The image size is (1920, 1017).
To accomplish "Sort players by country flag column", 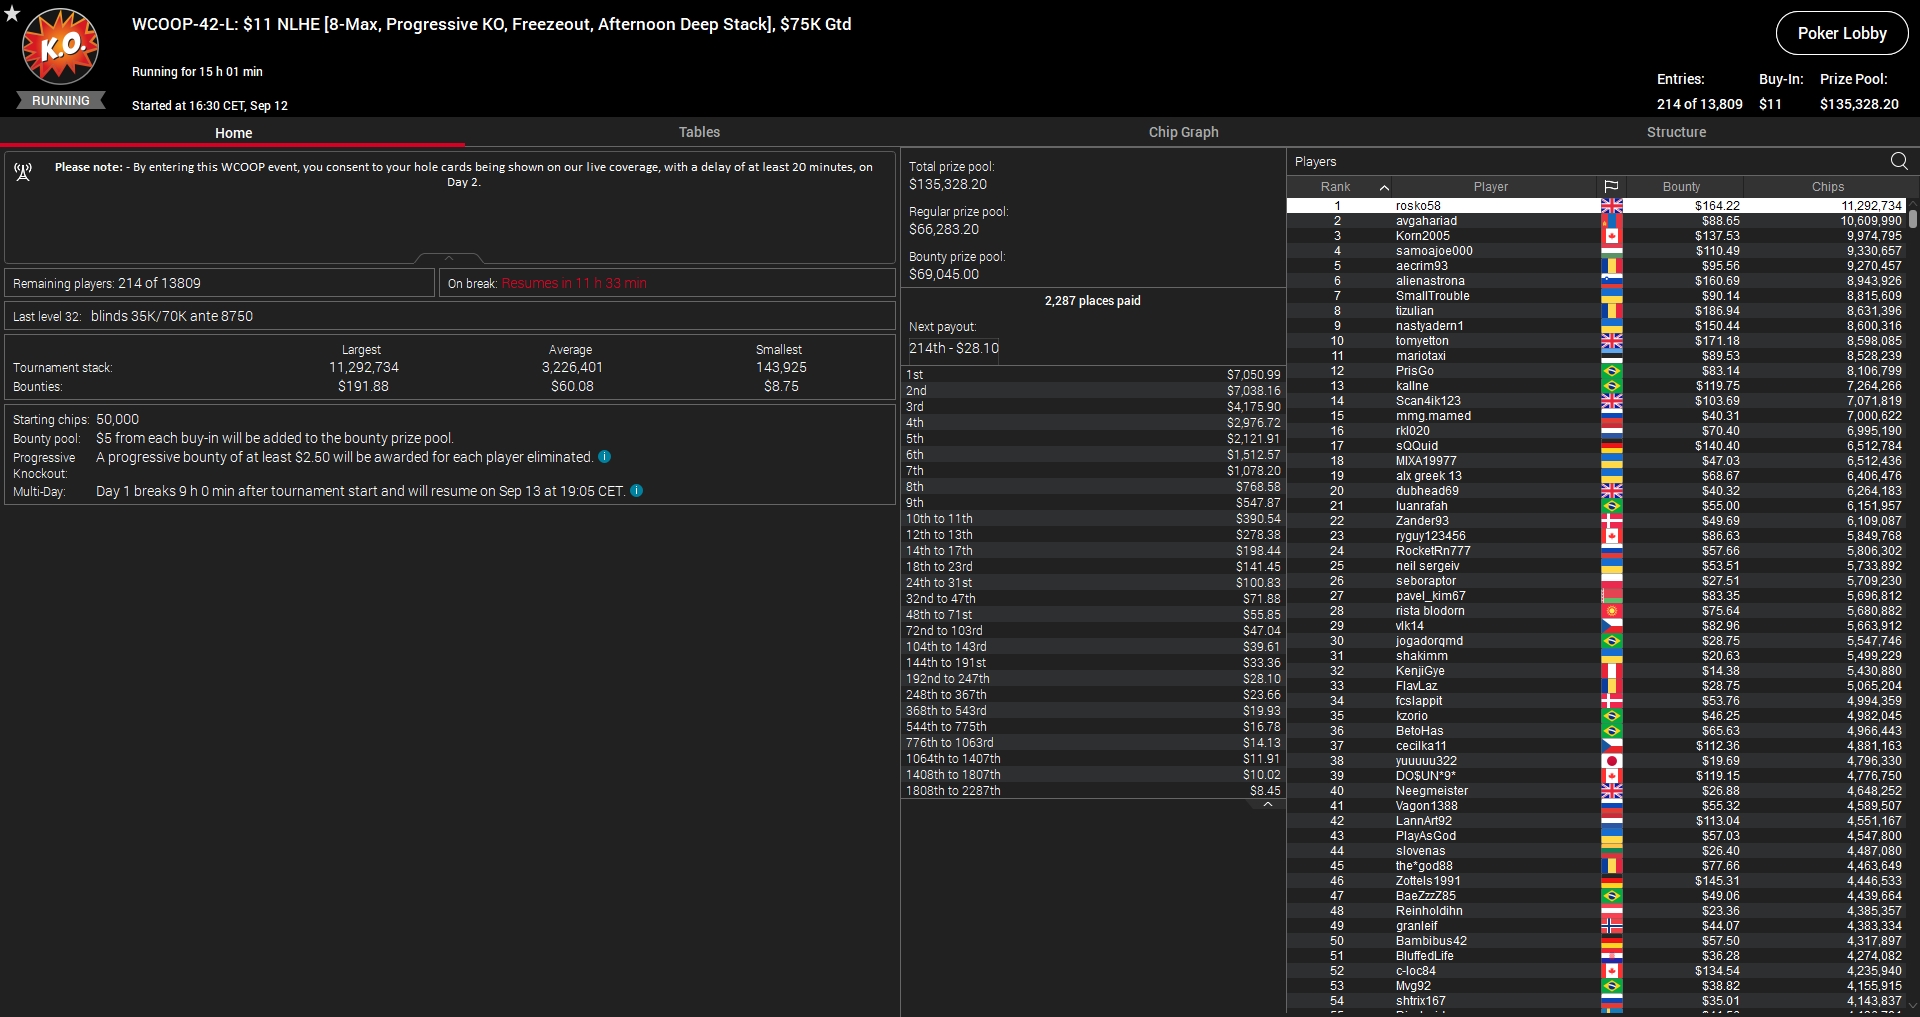I will tap(1611, 187).
